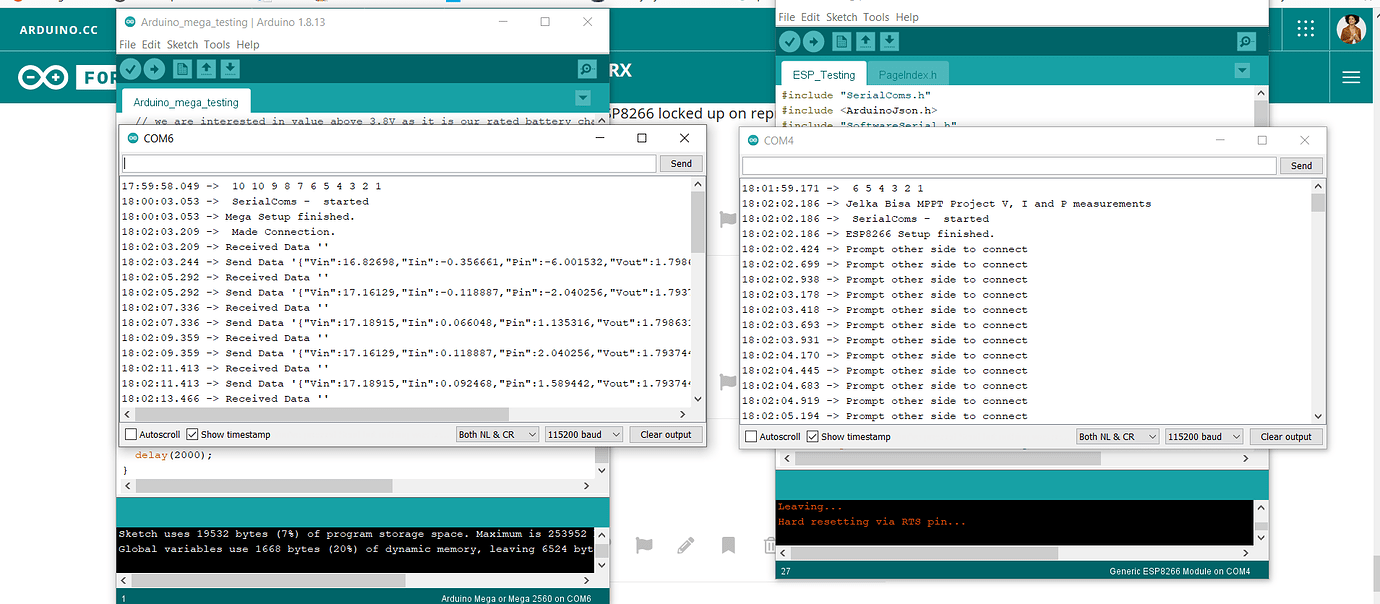The image size is (1380, 604).
Task: Click Upload arrow icon in ESP_Testing window
Action: (814, 41)
